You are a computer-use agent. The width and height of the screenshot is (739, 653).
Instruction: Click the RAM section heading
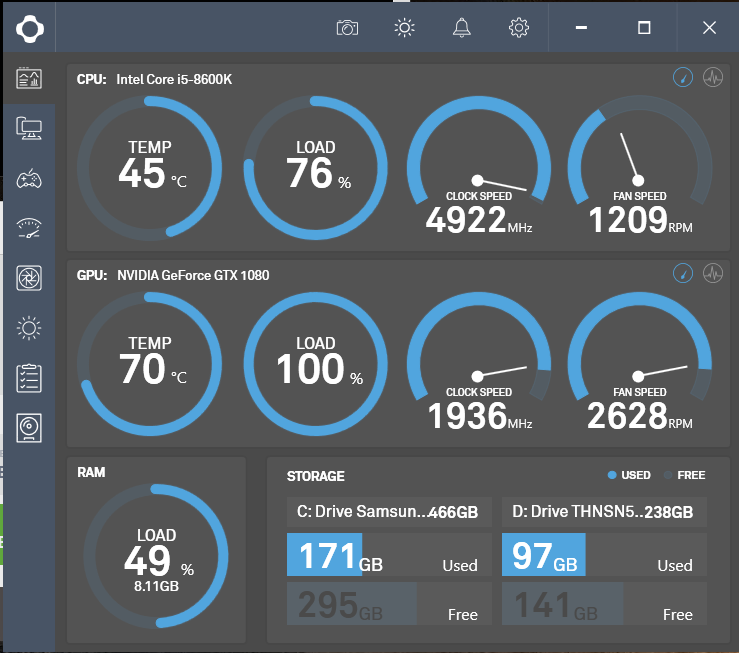coord(91,472)
